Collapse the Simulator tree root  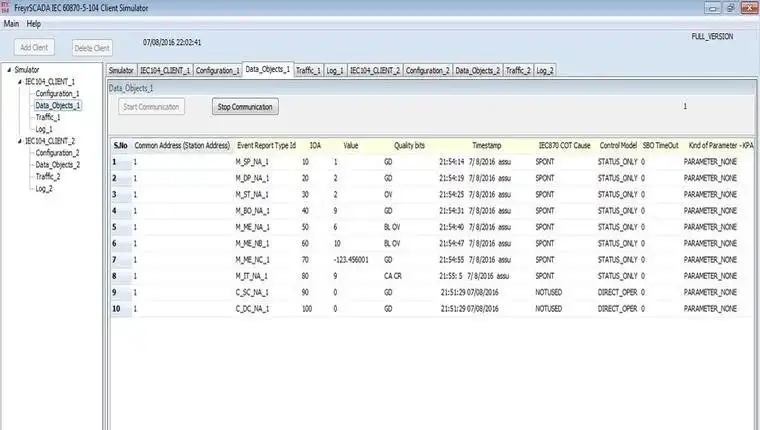tap(9, 70)
